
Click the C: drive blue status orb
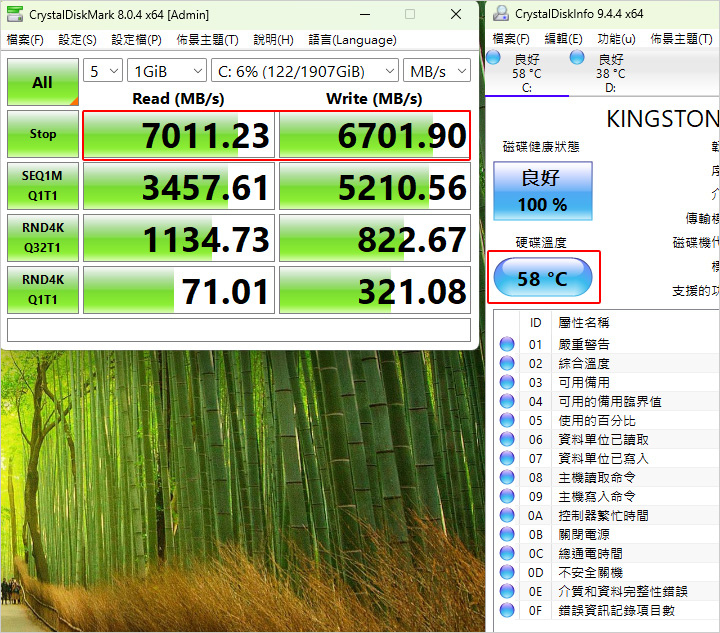coord(493,58)
